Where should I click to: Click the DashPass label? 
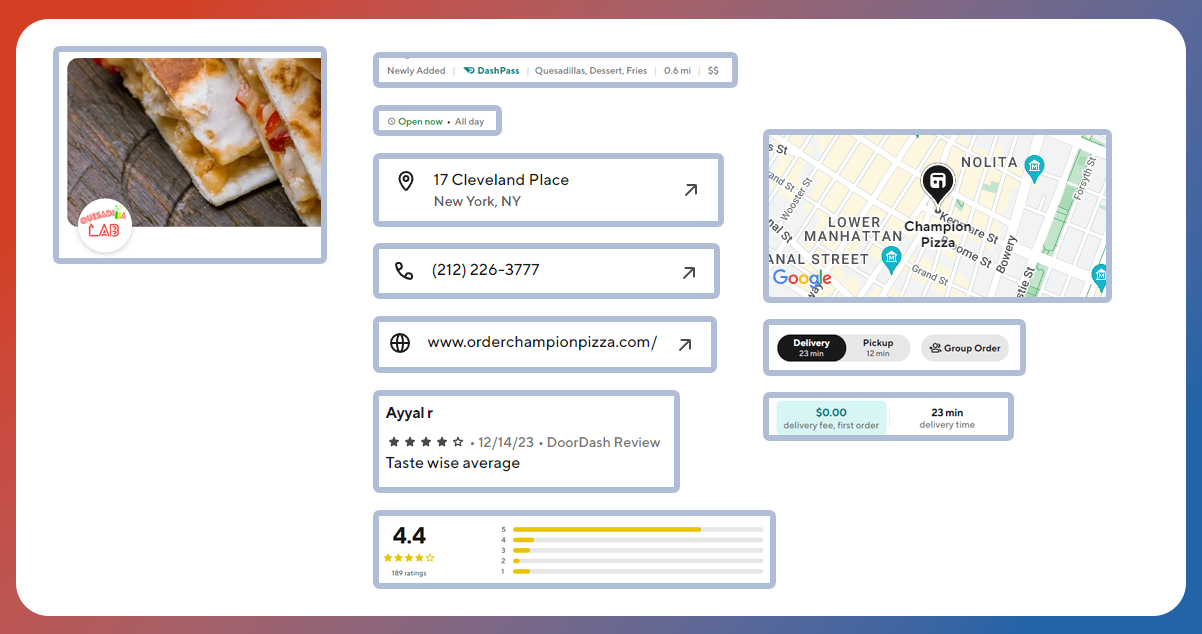[x=491, y=71]
